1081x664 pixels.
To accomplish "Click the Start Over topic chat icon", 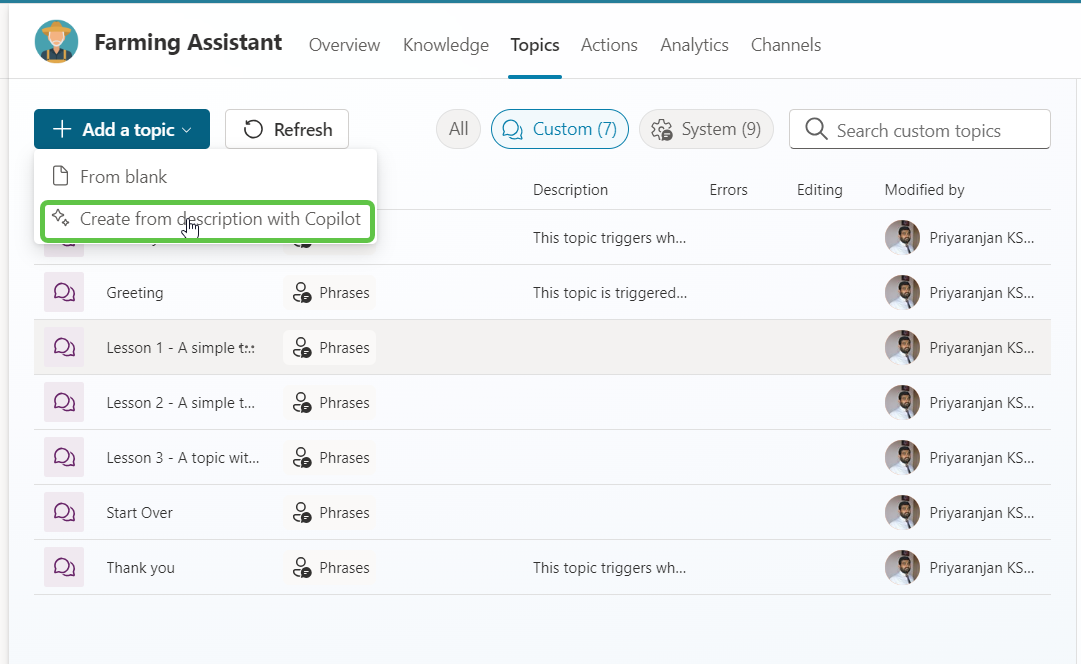I will point(64,513).
